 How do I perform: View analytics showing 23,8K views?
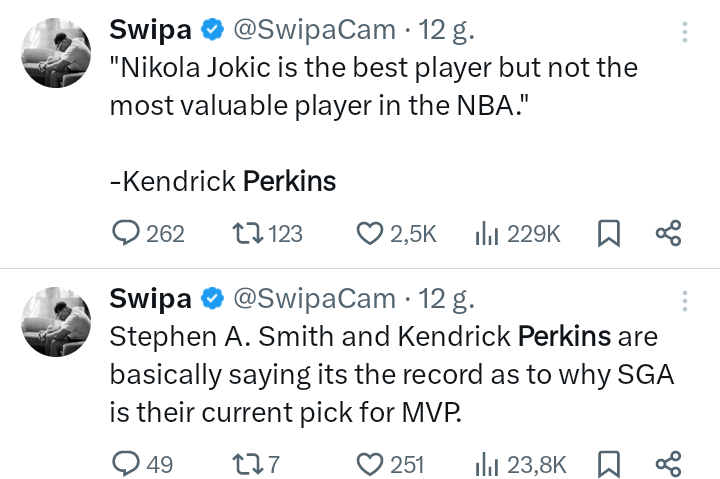click(x=486, y=464)
